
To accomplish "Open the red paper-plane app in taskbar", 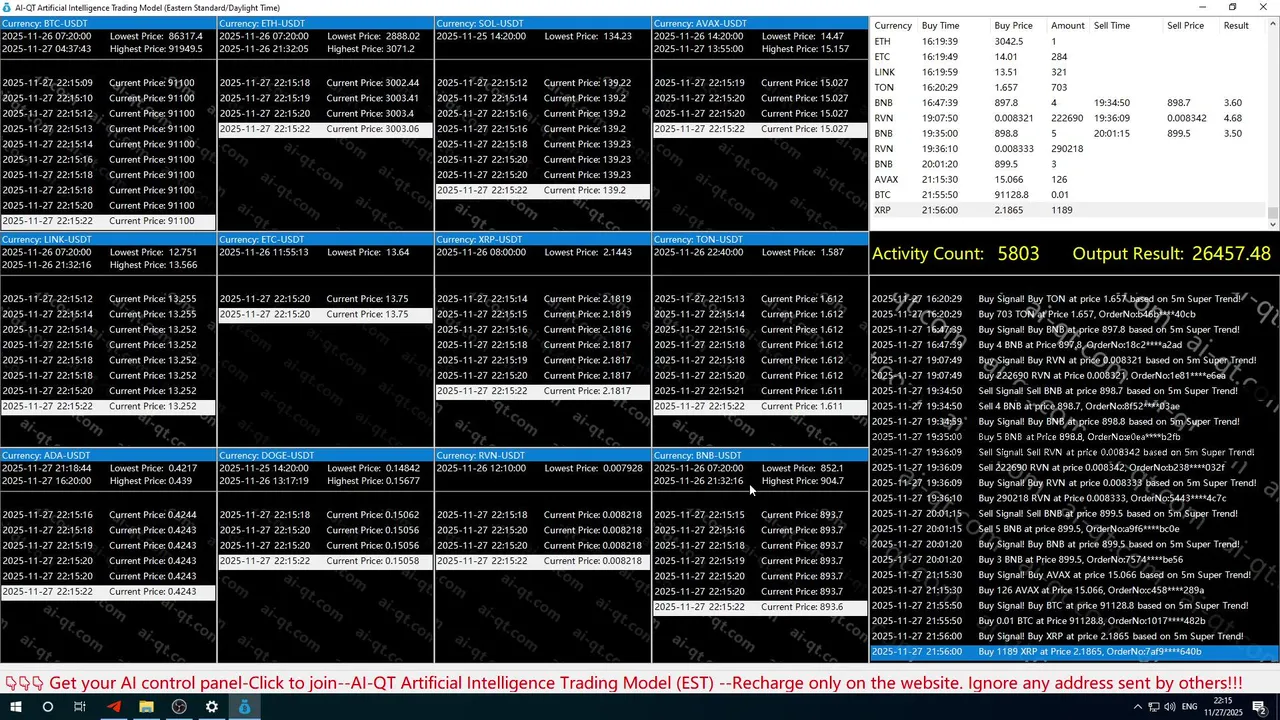I will pos(113,707).
